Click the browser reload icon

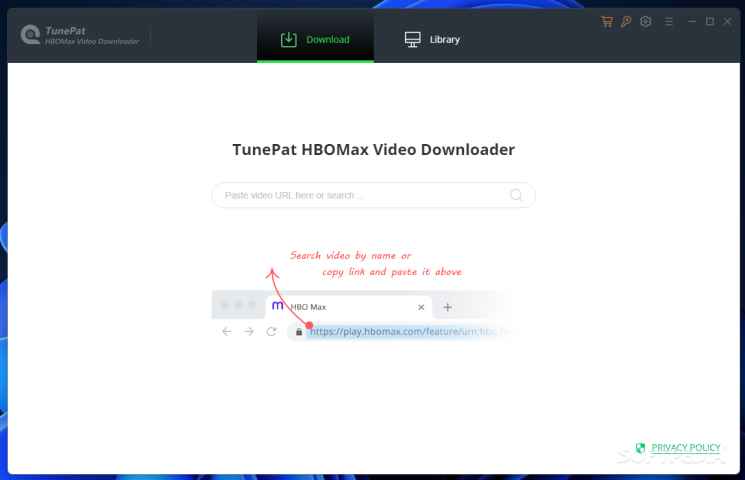click(271, 331)
